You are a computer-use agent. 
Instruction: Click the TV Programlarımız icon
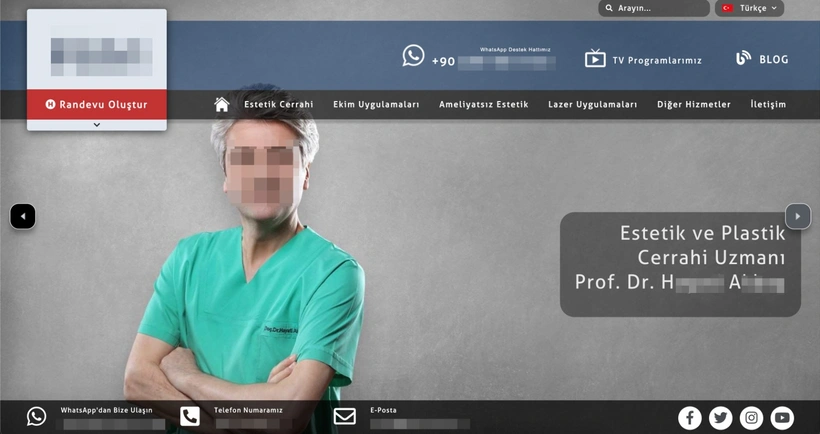[x=595, y=59]
